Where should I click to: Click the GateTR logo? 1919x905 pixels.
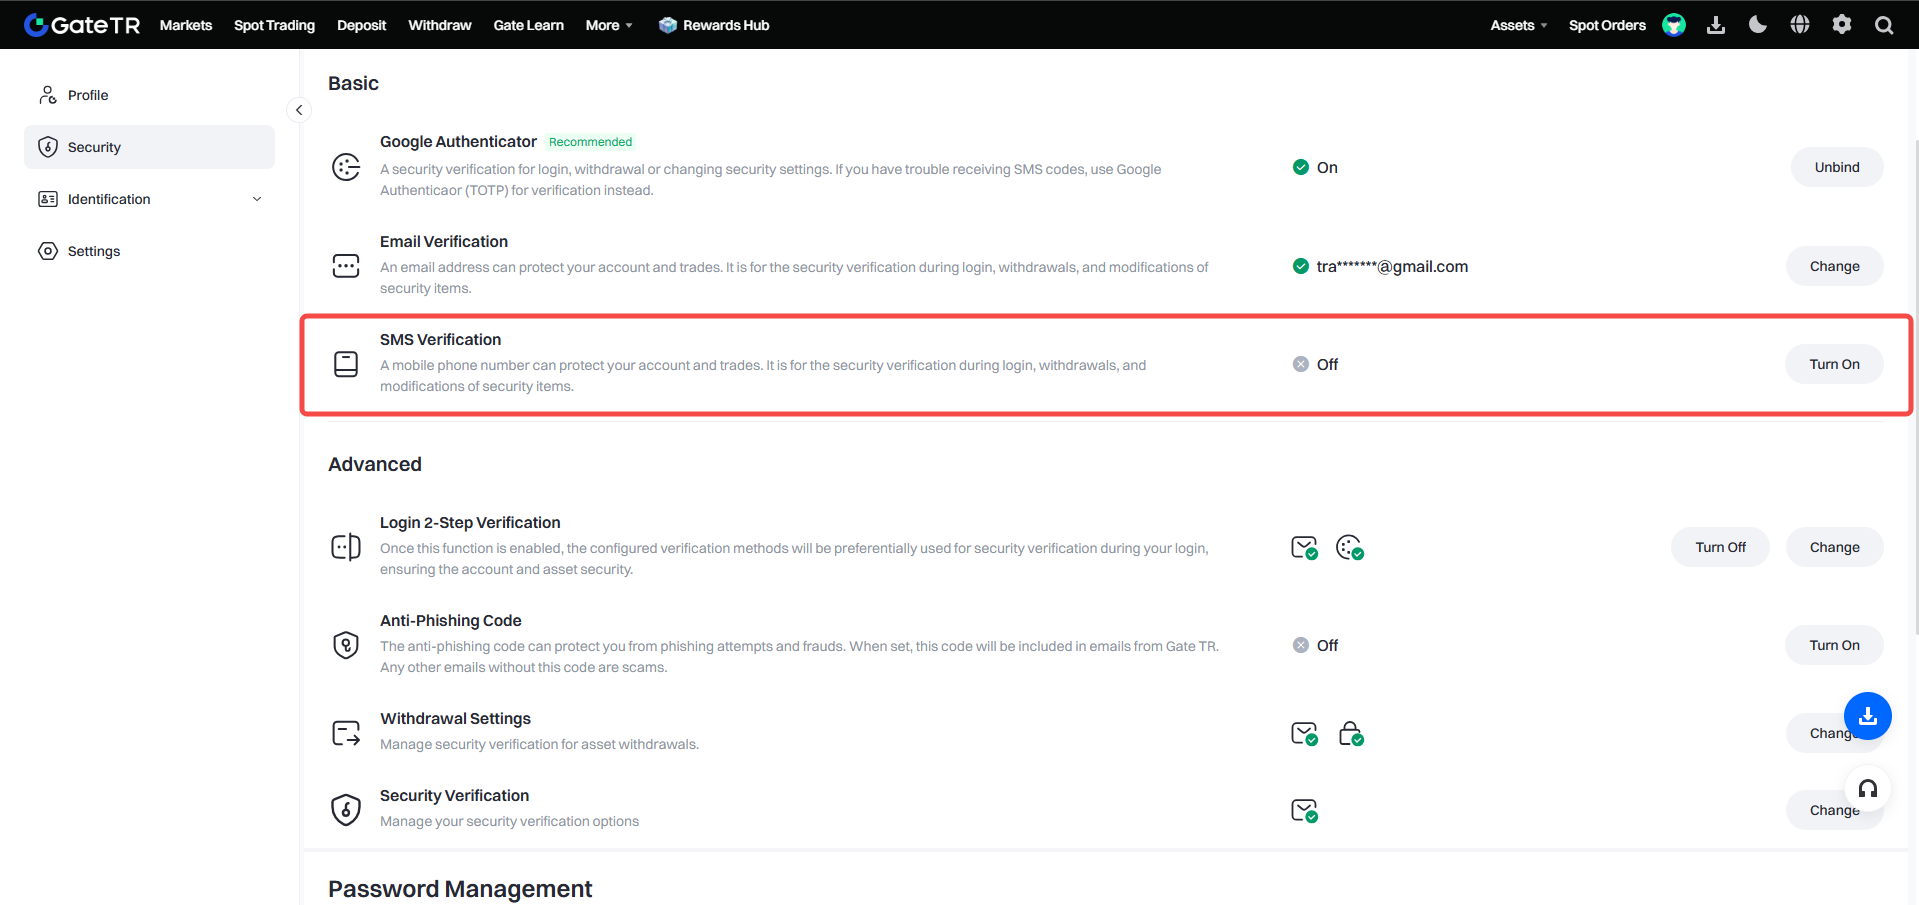click(82, 25)
